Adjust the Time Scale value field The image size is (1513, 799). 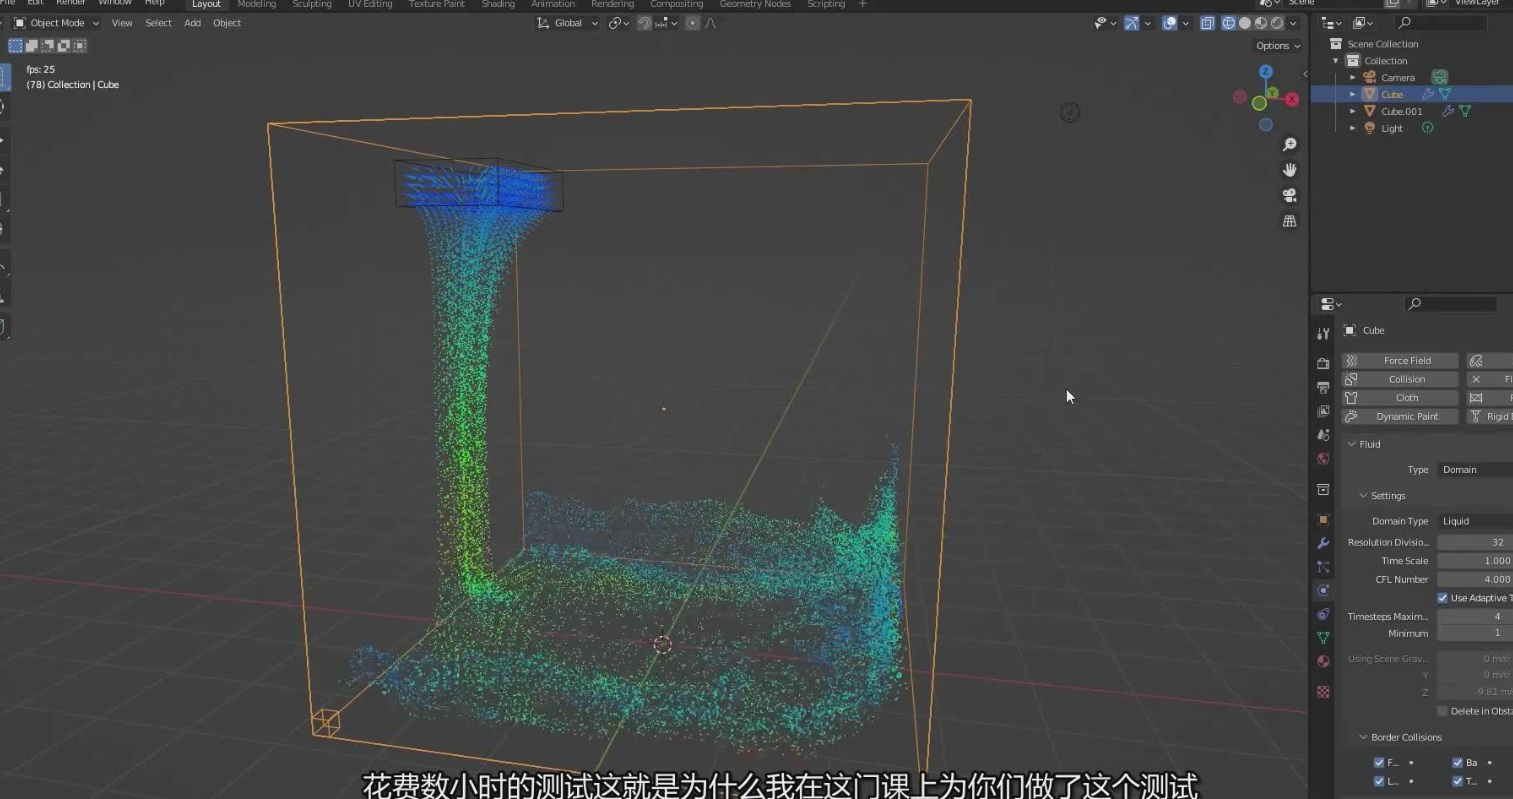(x=1474, y=561)
